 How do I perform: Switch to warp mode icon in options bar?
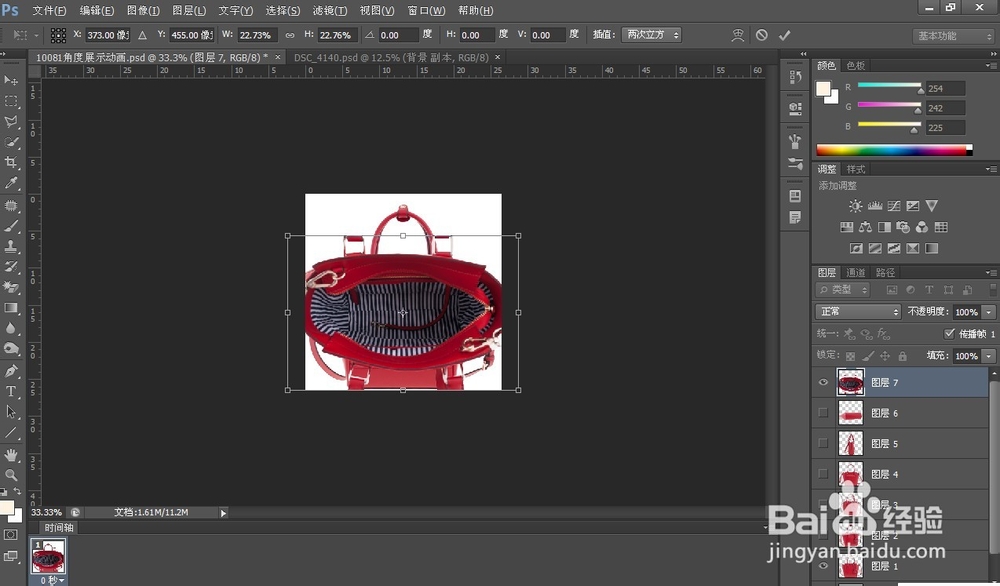pyautogui.click(x=738, y=35)
